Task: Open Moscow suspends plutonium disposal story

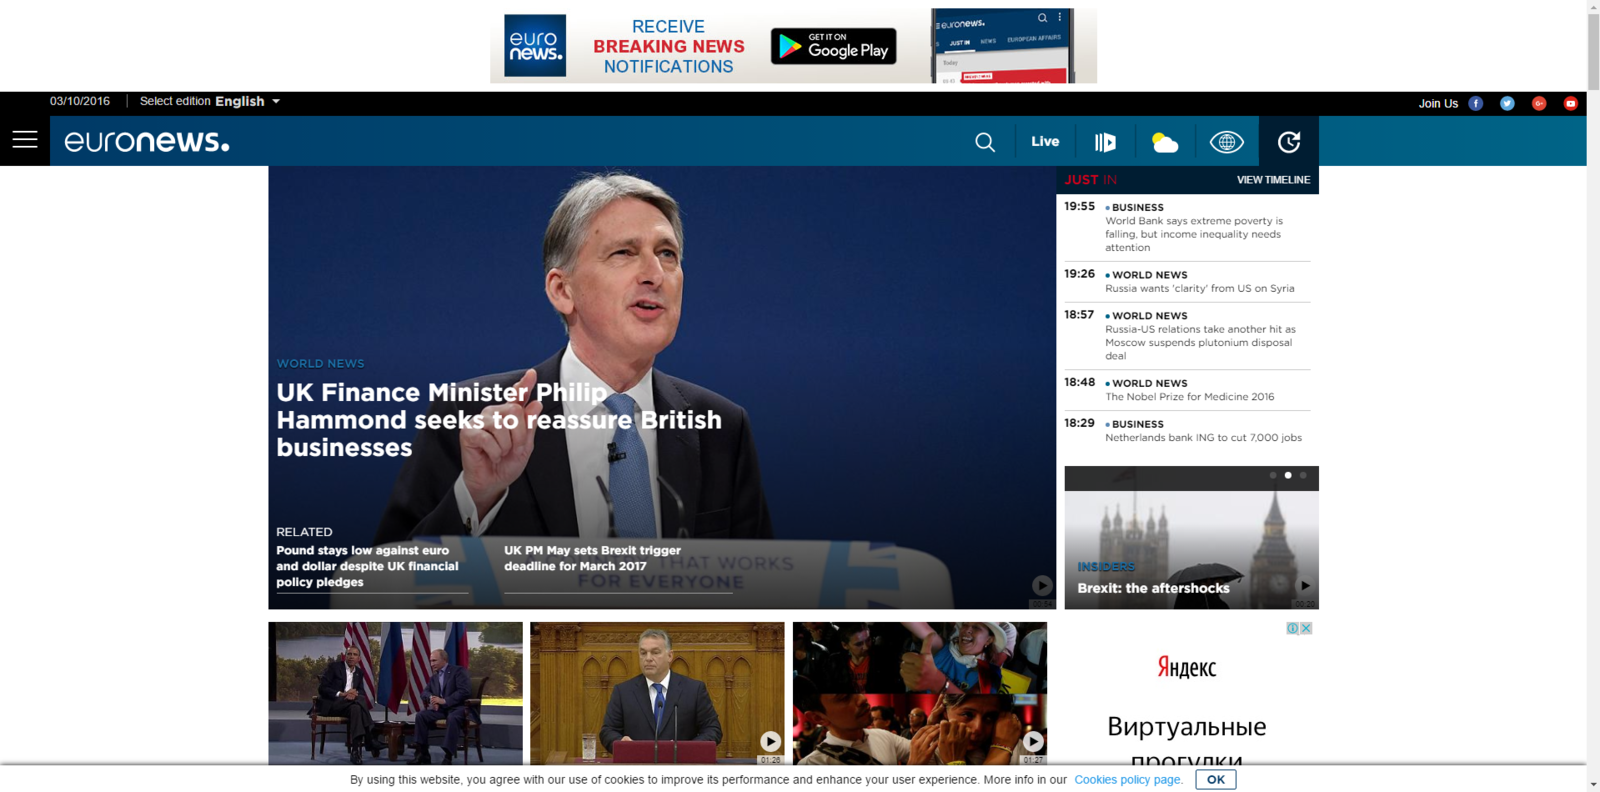Action: [x=1200, y=342]
